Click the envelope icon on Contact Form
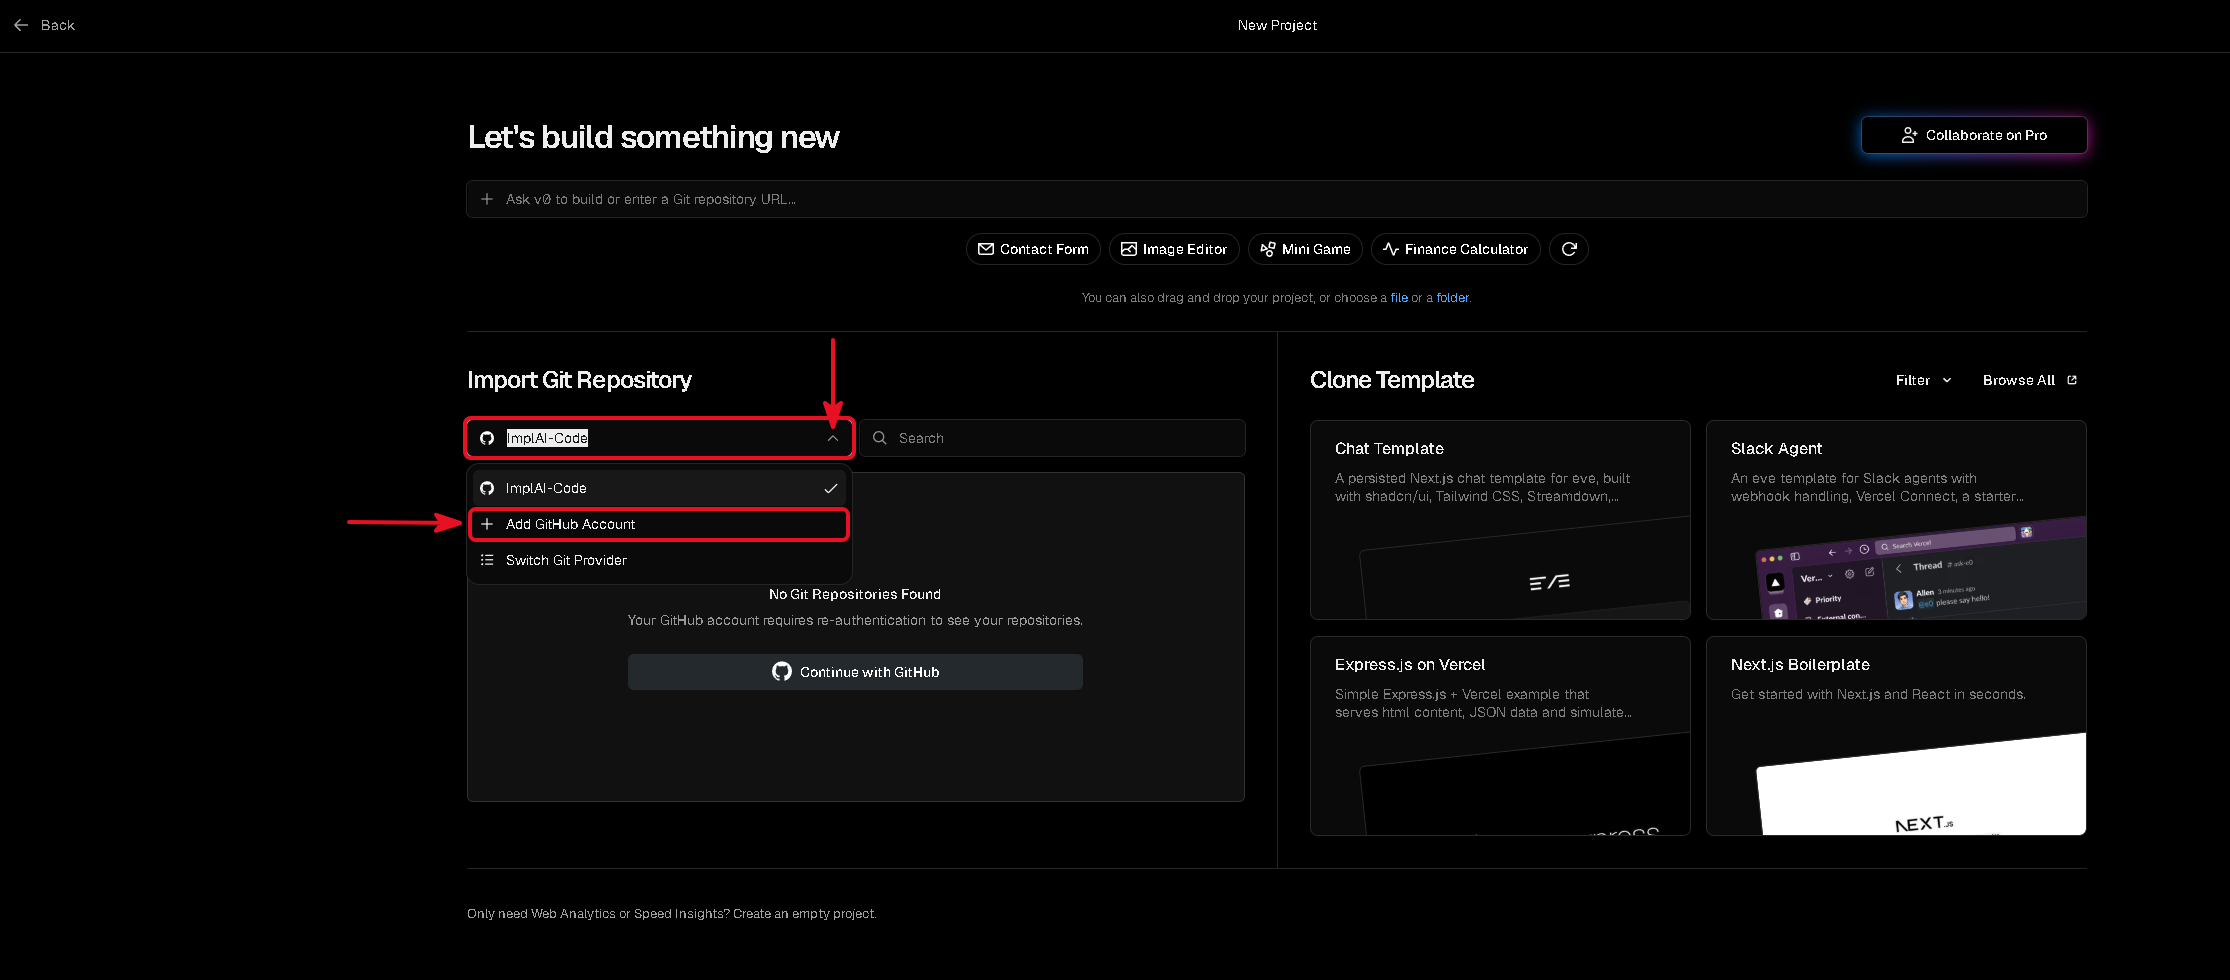The height and width of the screenshot is (980, 2230). pos(986,249)
